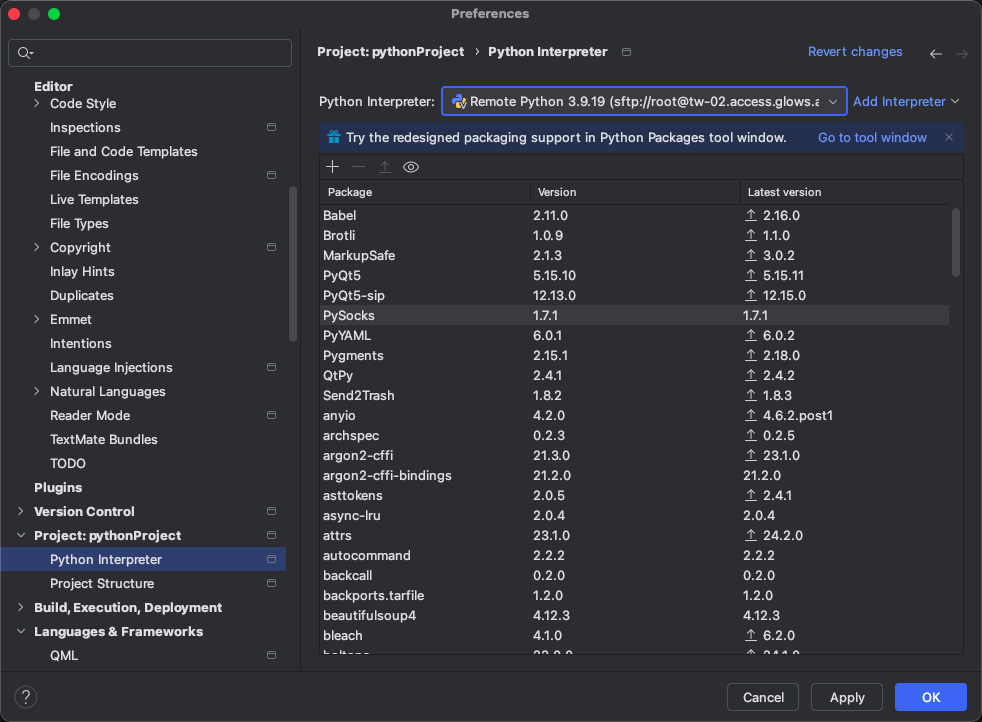Click the uninstall package minus icon
Screen dimensions: 982x722
tap(358, 167)
